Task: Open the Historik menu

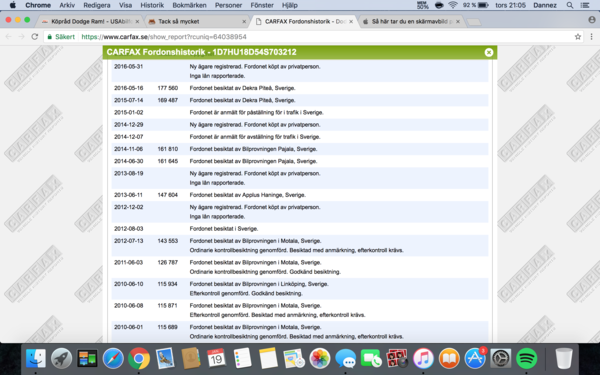Action: point(152,5)
